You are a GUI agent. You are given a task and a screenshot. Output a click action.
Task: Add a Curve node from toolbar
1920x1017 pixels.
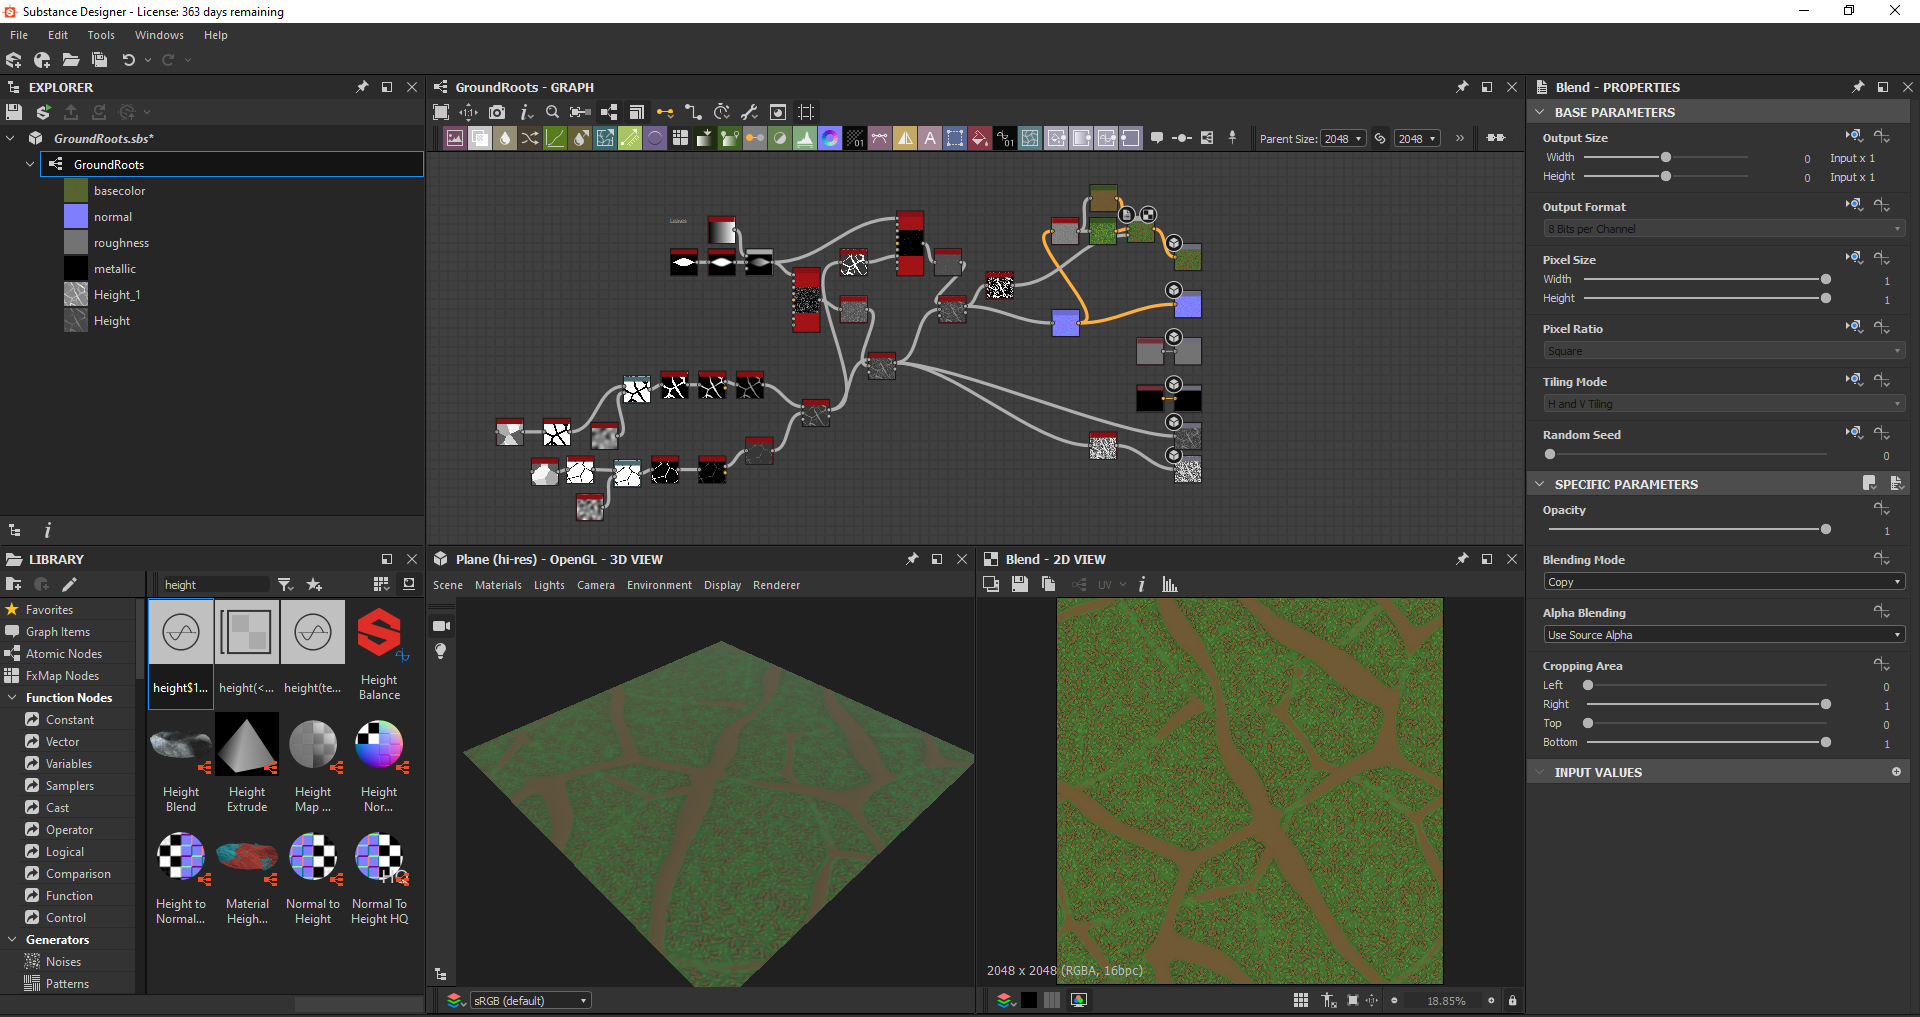(555, 138)
